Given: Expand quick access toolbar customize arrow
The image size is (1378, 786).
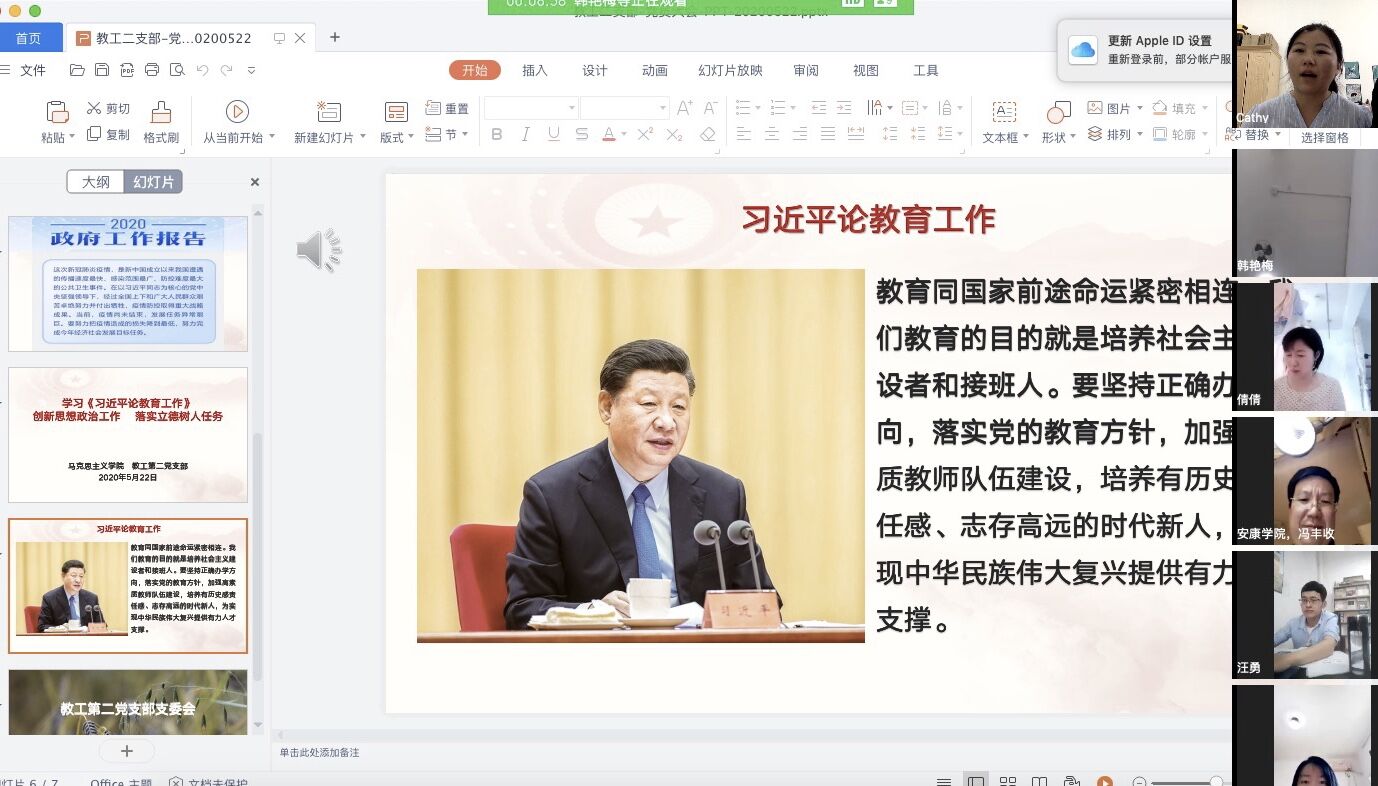Looking at the screenshot, I should pos(251,70).
